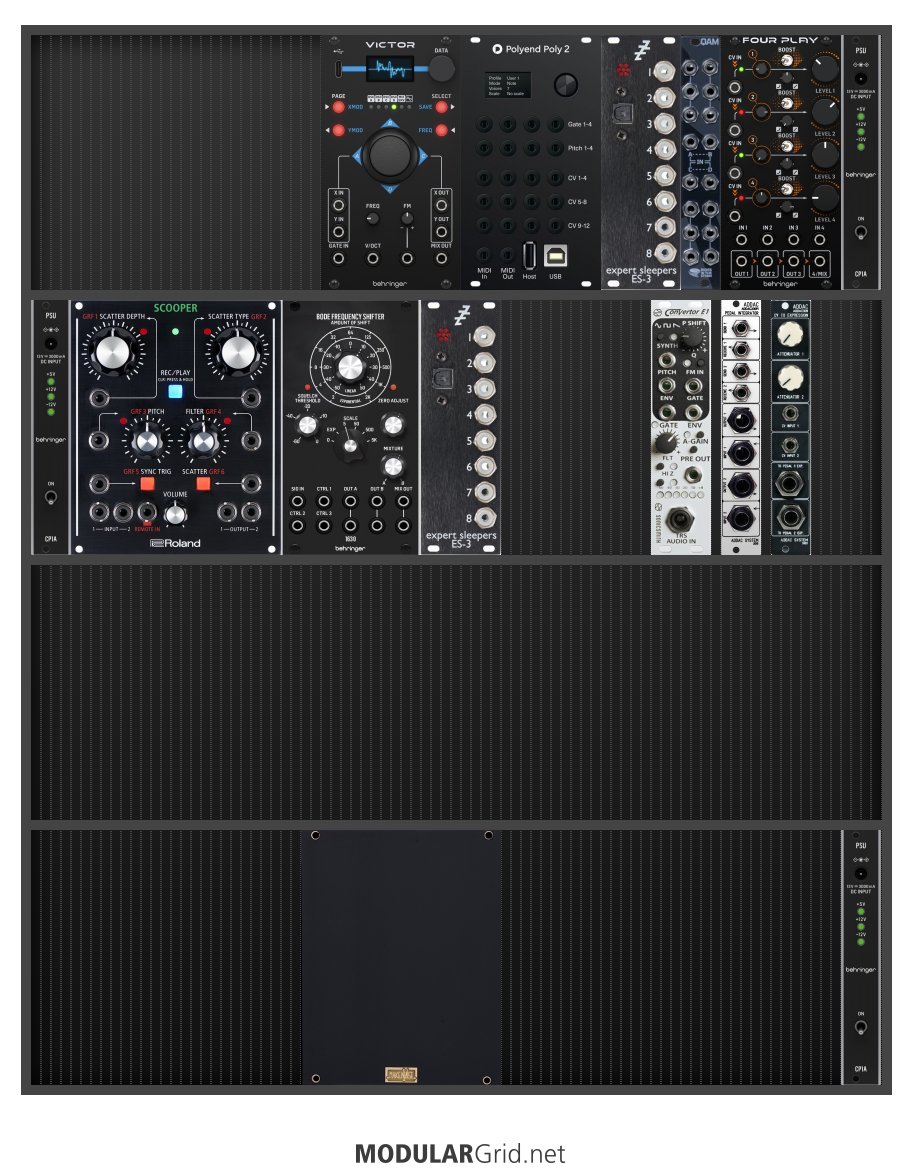Click the Victor waveform display screen
The image size is (922, 1175).
click(390, 69)
